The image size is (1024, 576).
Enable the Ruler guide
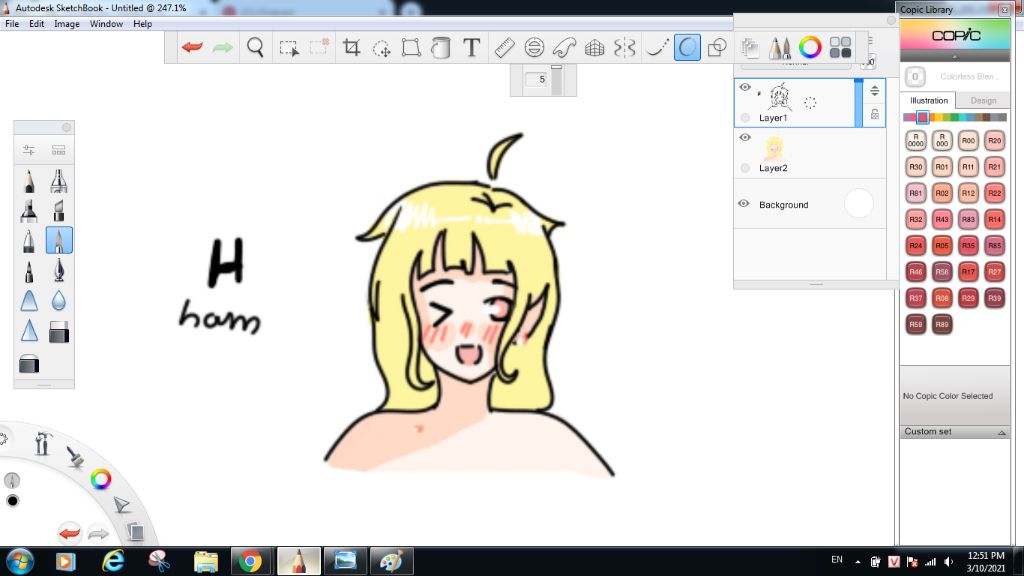(x=504, y=48)
